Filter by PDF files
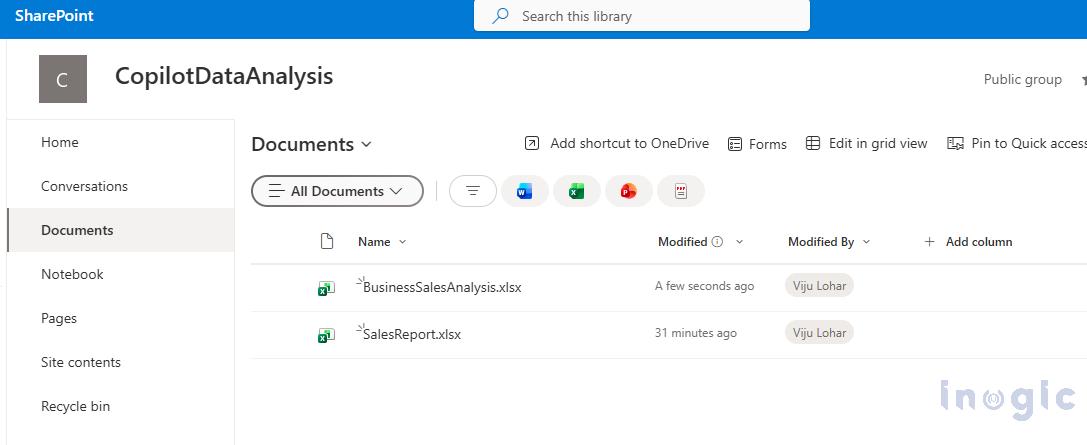The width and height of the screenshot is (1087, 445). [x=681, y=191]
